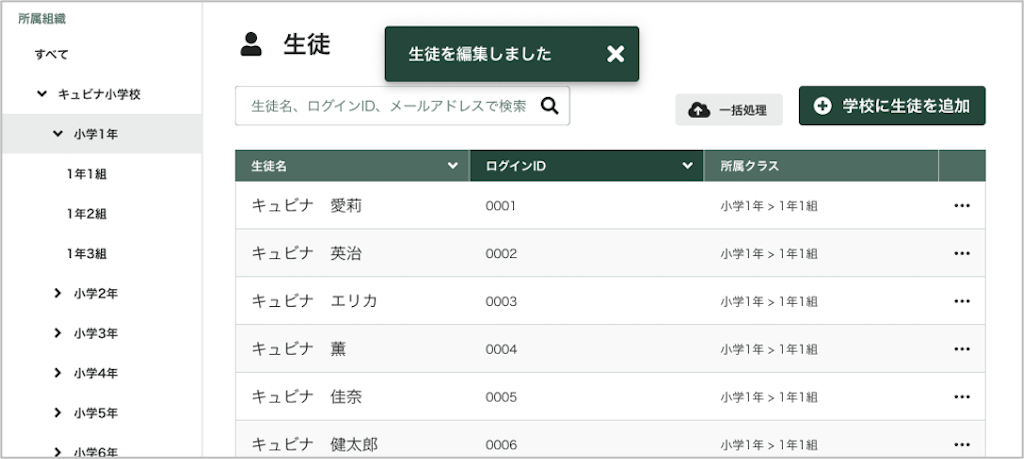Viewport: 1024px width, 459px height.
Task: Expand the 小学4年 chevron
Action: pyautogui.click(x=57, y=373)
